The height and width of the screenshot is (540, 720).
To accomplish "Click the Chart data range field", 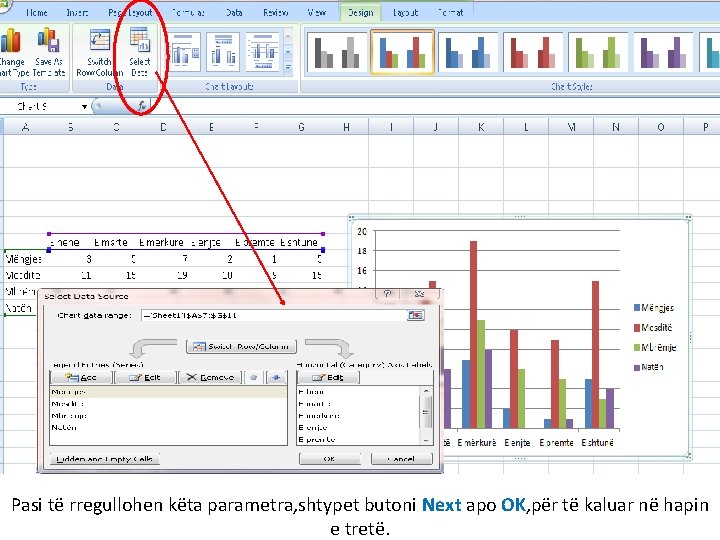I will (274, 315).
